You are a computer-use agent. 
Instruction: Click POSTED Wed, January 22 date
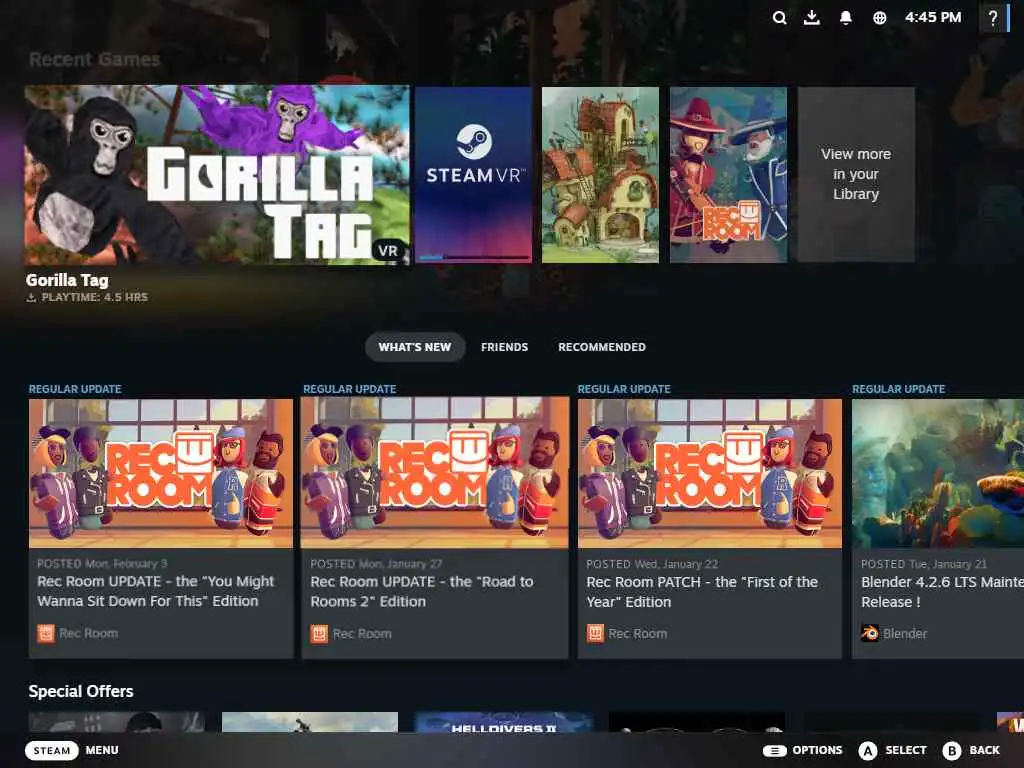click(652, 564)
